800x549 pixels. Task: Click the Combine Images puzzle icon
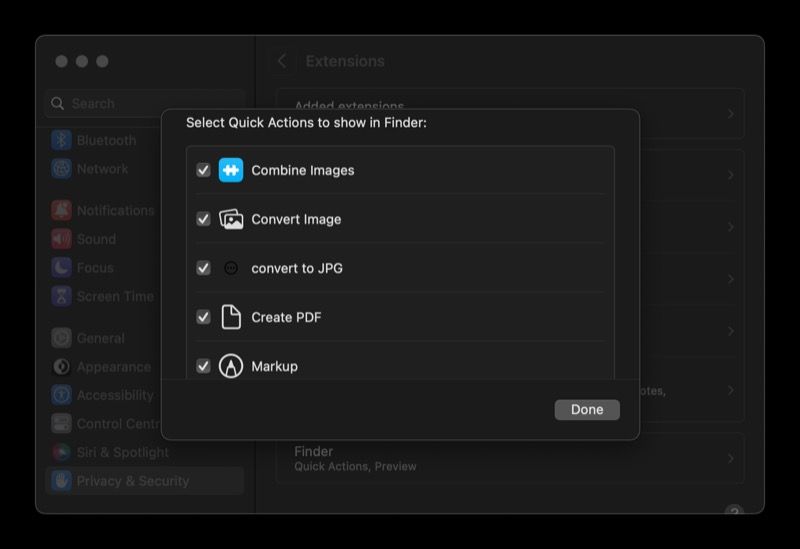point(231,170)
